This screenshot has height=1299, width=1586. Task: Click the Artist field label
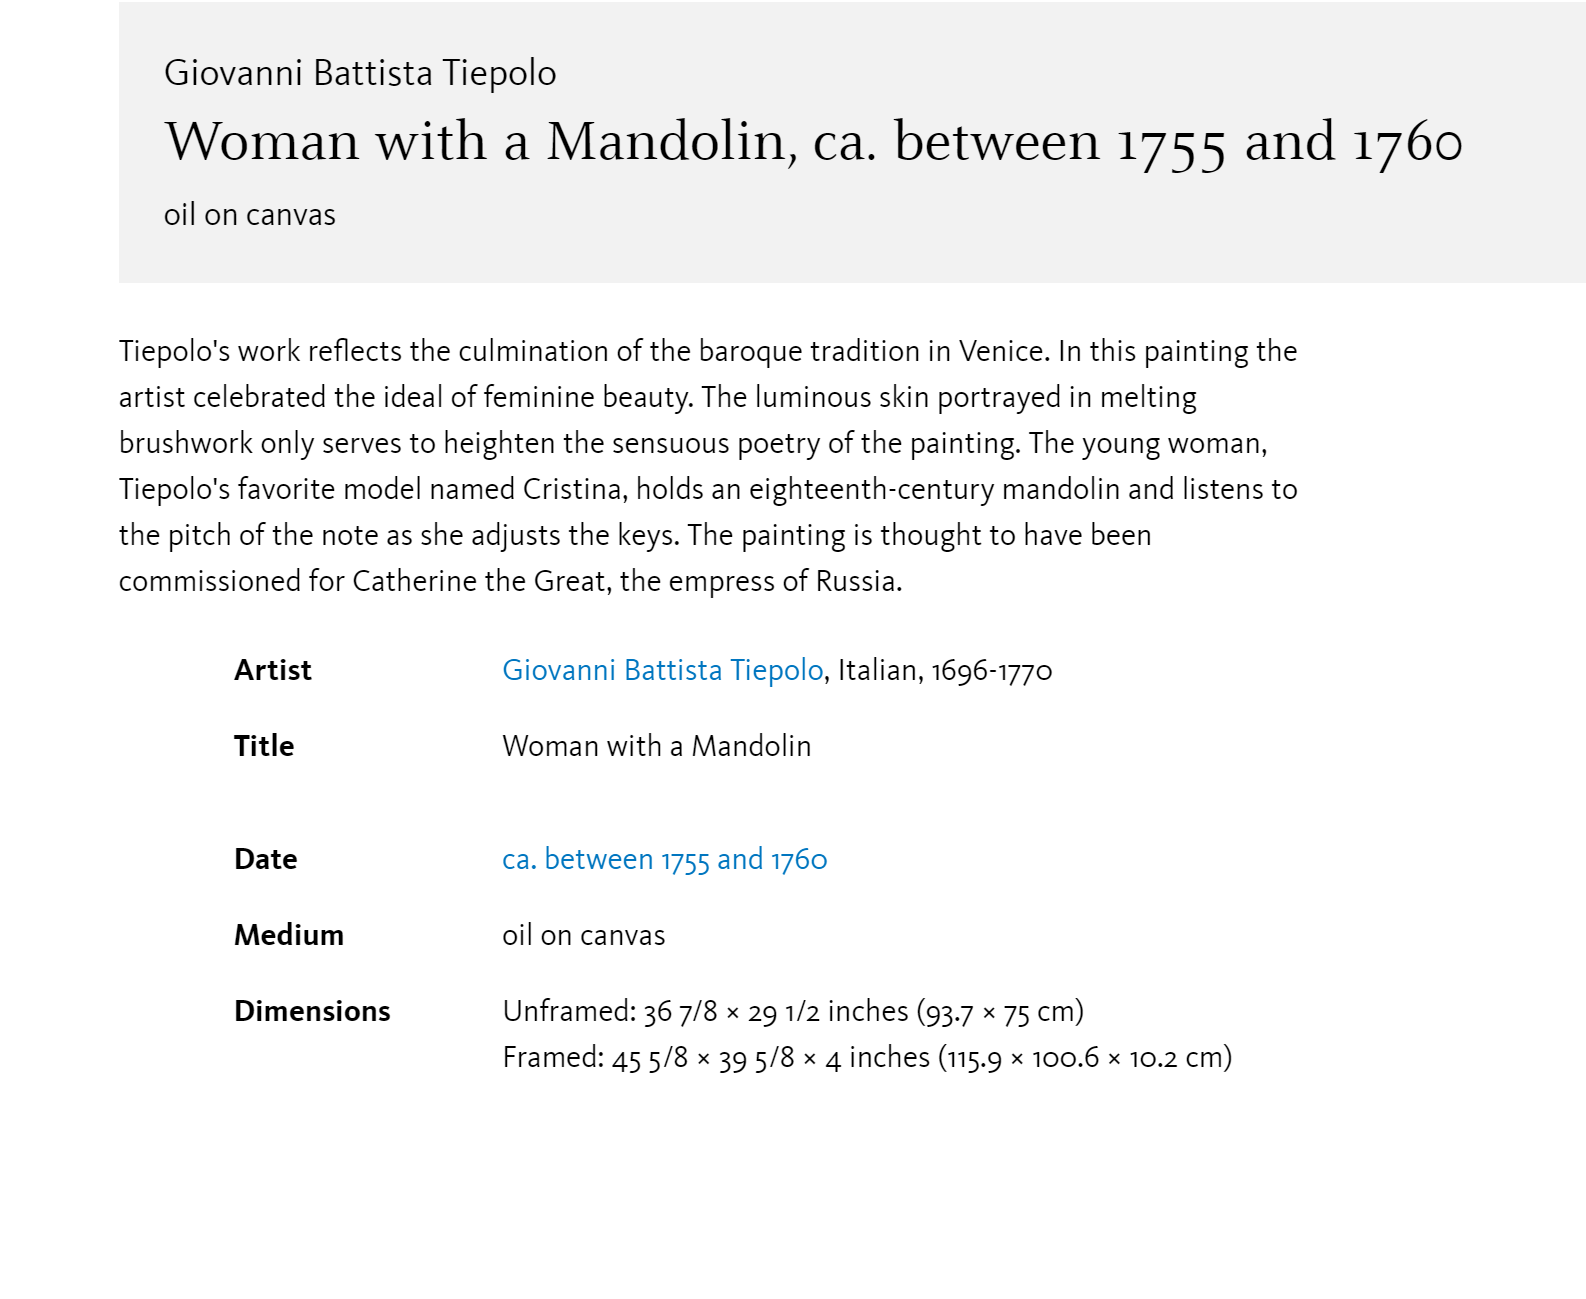[x=273, y=670]
